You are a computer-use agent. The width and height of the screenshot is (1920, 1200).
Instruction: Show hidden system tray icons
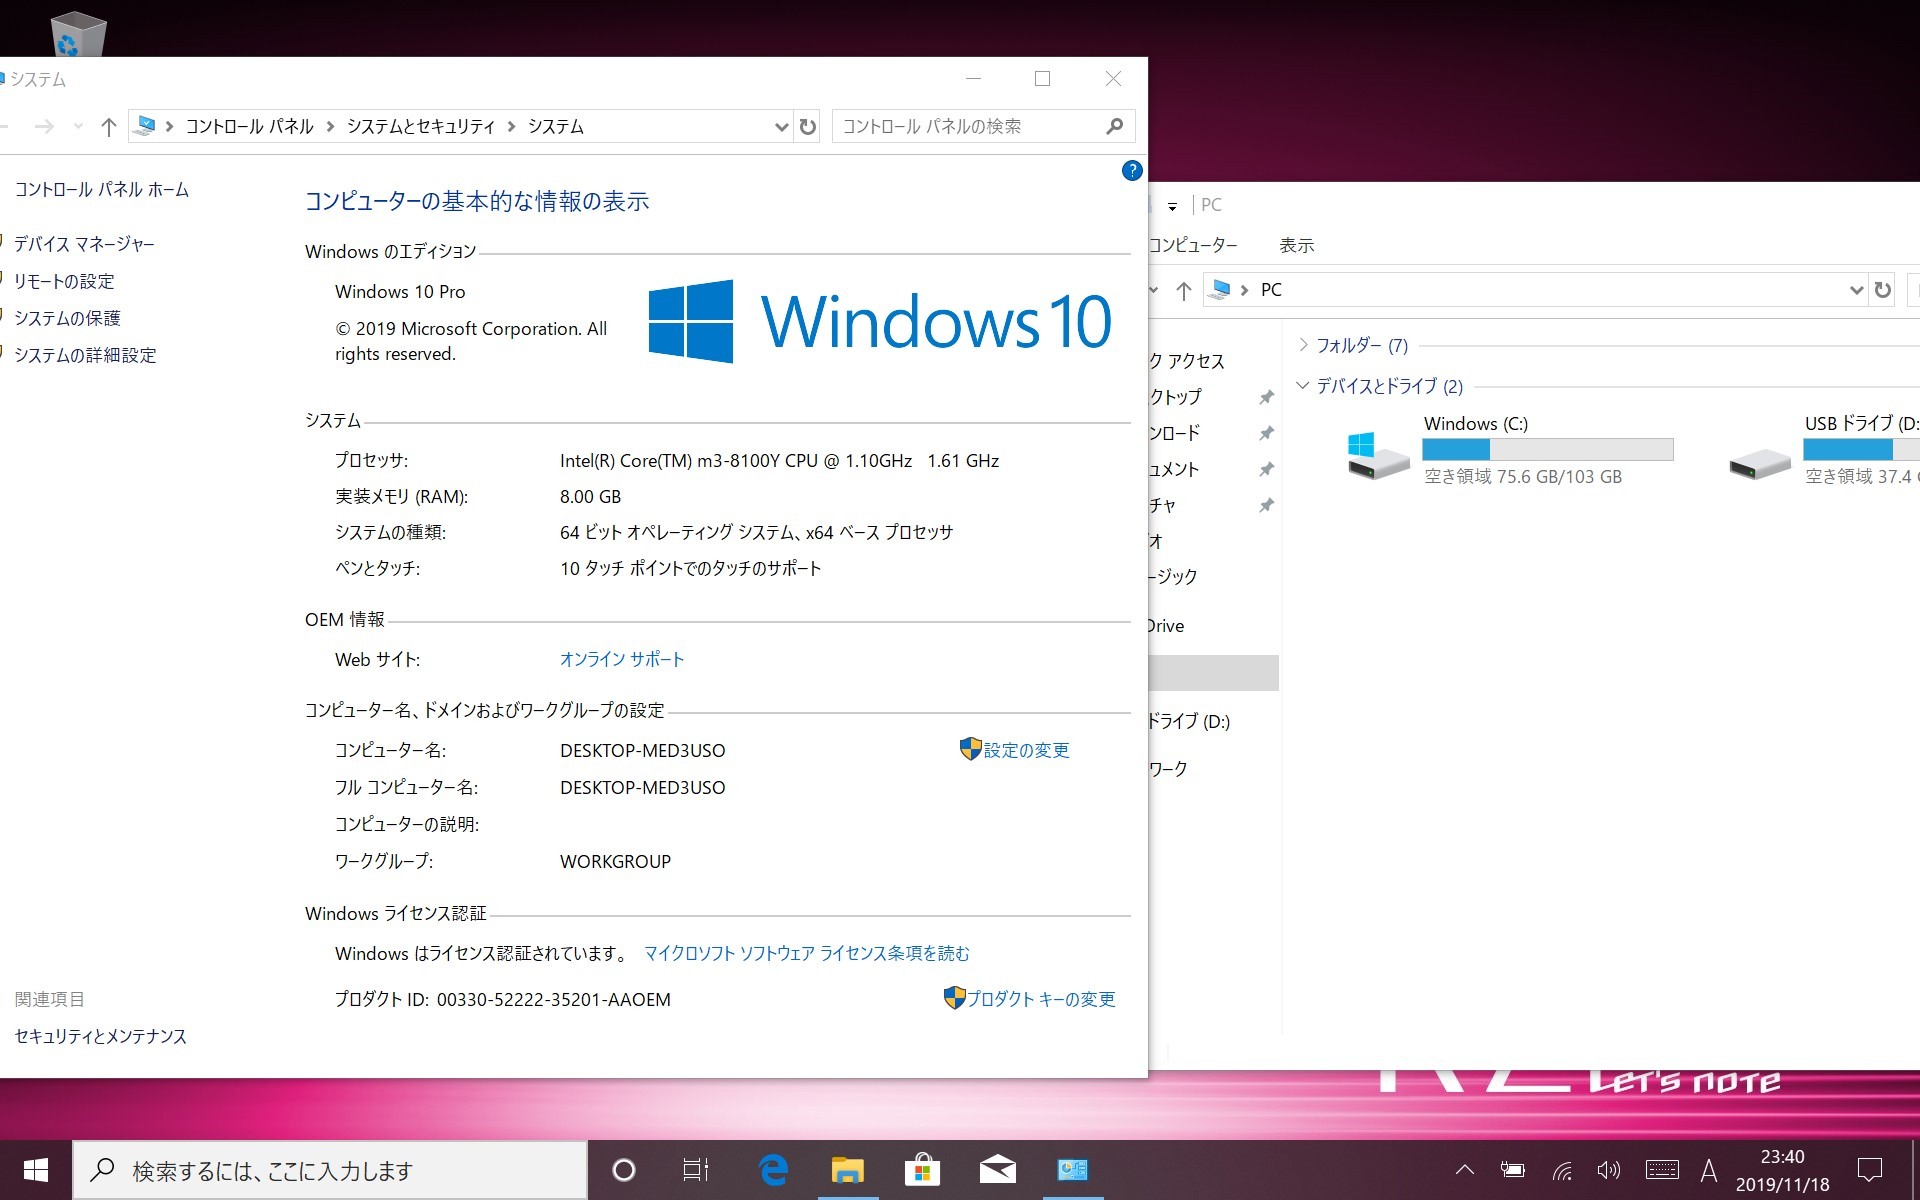point(1464,1170)
